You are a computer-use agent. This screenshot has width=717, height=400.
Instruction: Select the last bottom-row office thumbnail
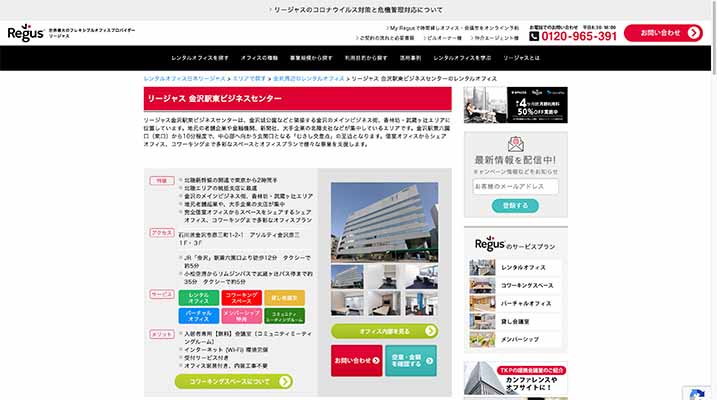click(421, 303)
